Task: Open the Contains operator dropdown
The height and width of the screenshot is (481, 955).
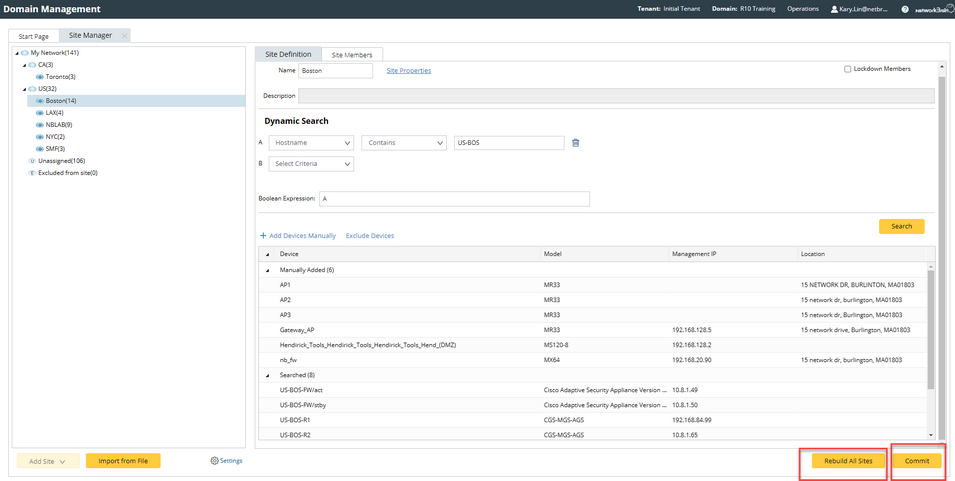Action: point(403,143)
